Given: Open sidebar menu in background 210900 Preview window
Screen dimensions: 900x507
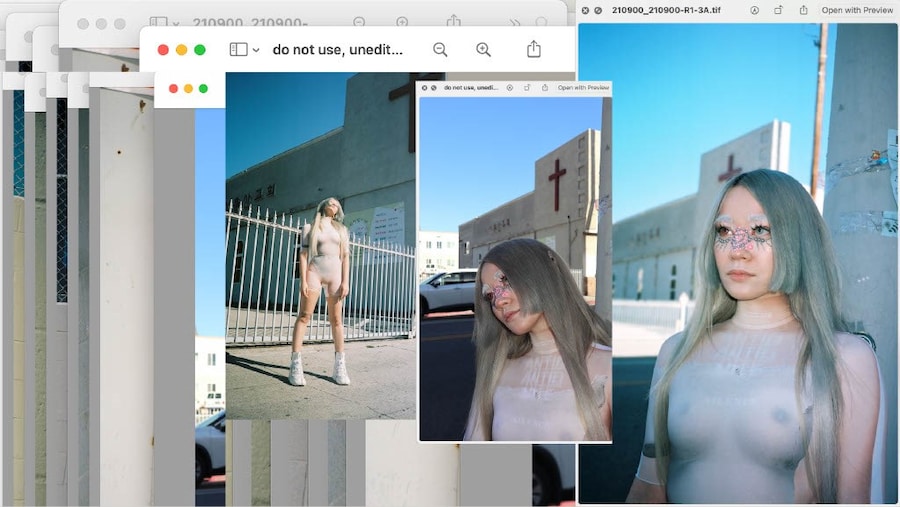Looking at the screenshot, I should (164, 22).
